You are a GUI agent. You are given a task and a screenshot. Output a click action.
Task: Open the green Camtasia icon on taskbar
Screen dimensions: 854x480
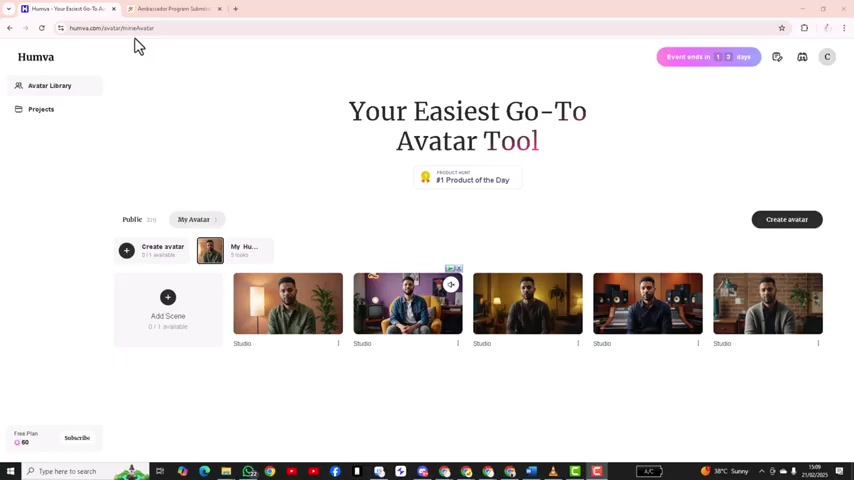pos(575,471)
